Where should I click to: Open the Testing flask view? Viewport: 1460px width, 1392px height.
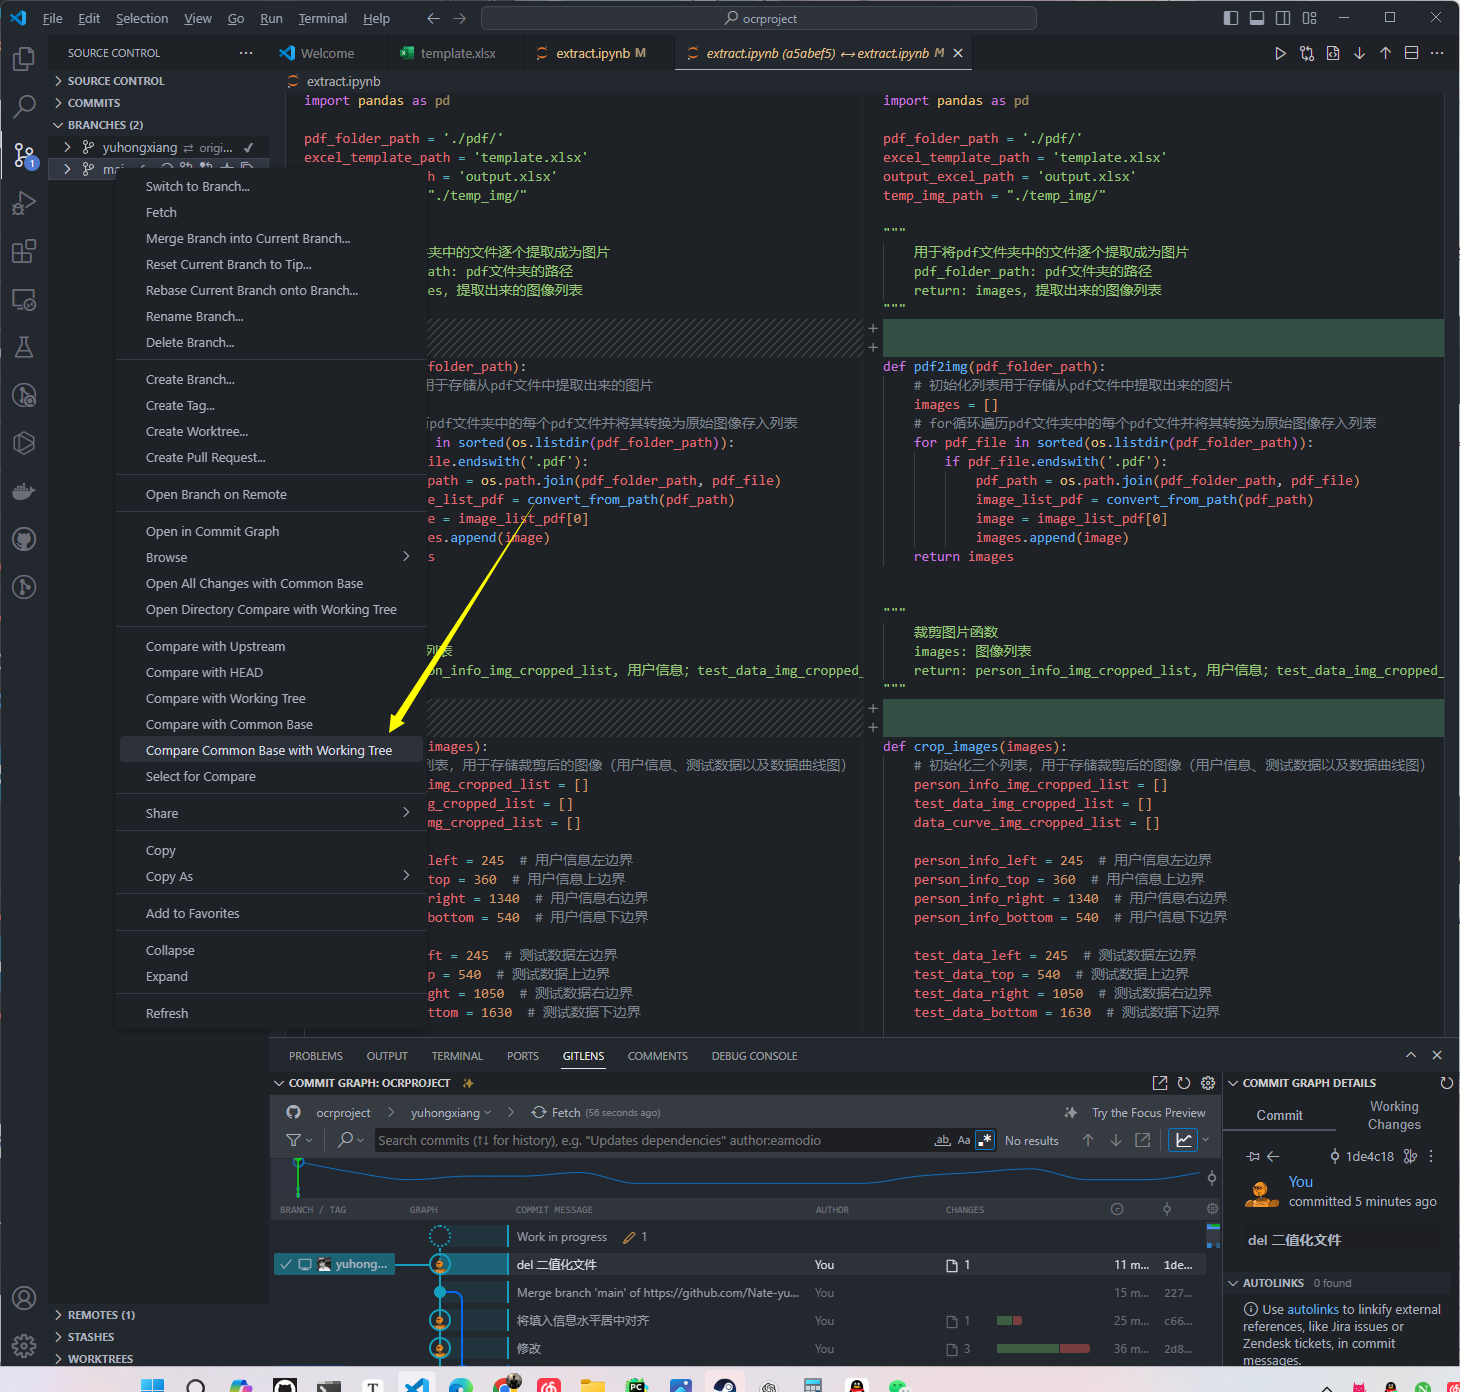[24, 347]
